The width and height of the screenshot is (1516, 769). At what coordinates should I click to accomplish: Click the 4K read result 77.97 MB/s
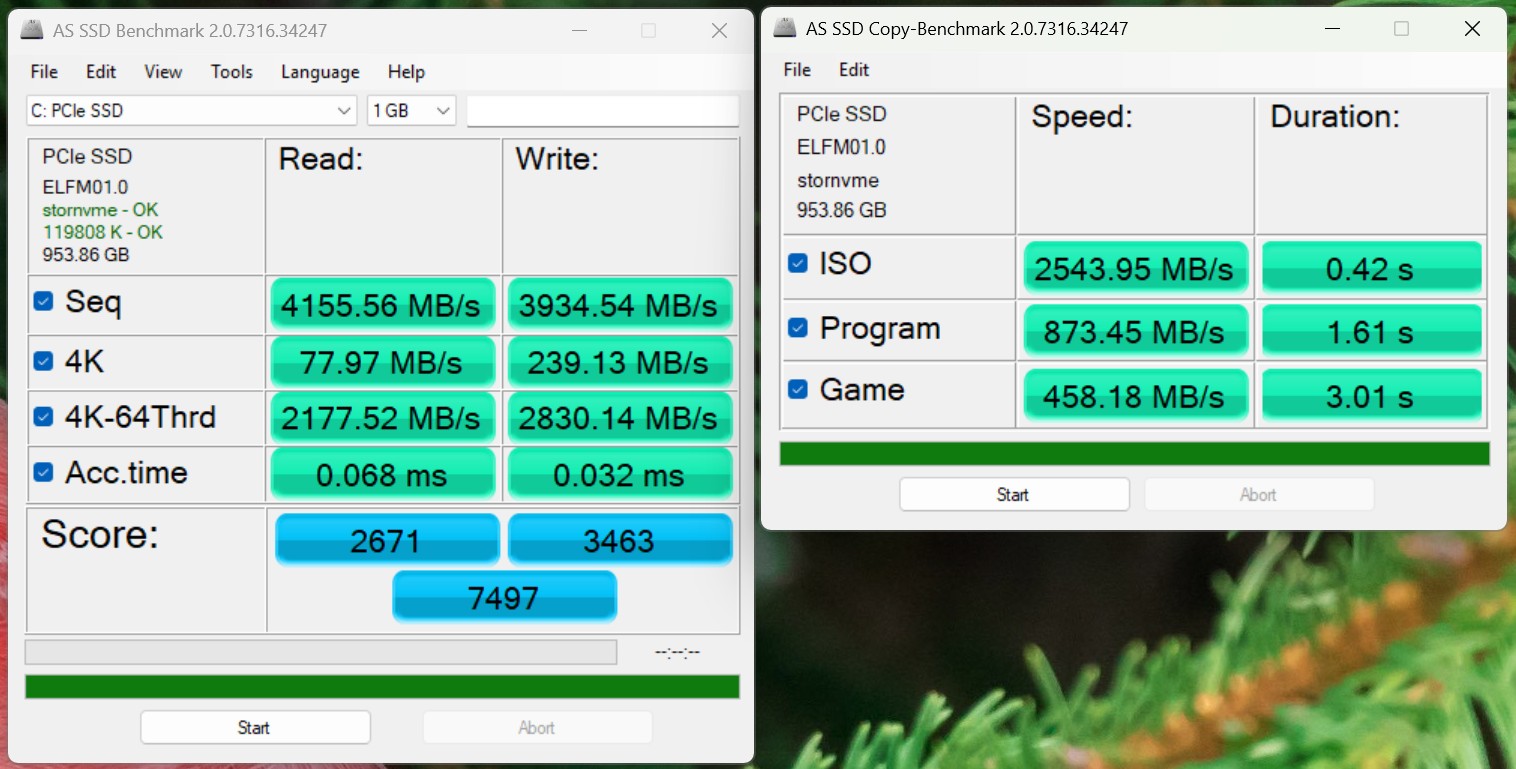[x=383, y=361]
